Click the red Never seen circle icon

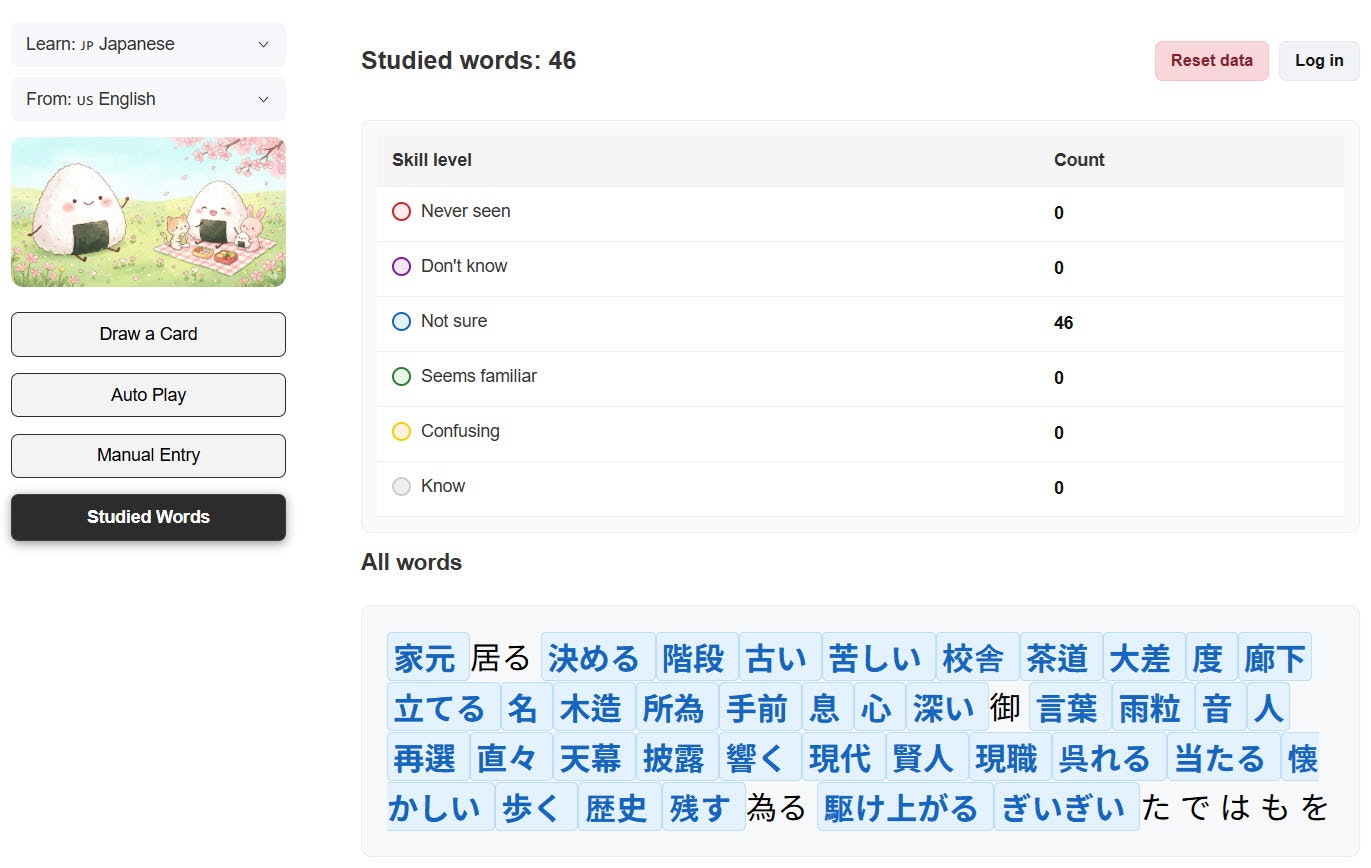click(x=401, y=211)
